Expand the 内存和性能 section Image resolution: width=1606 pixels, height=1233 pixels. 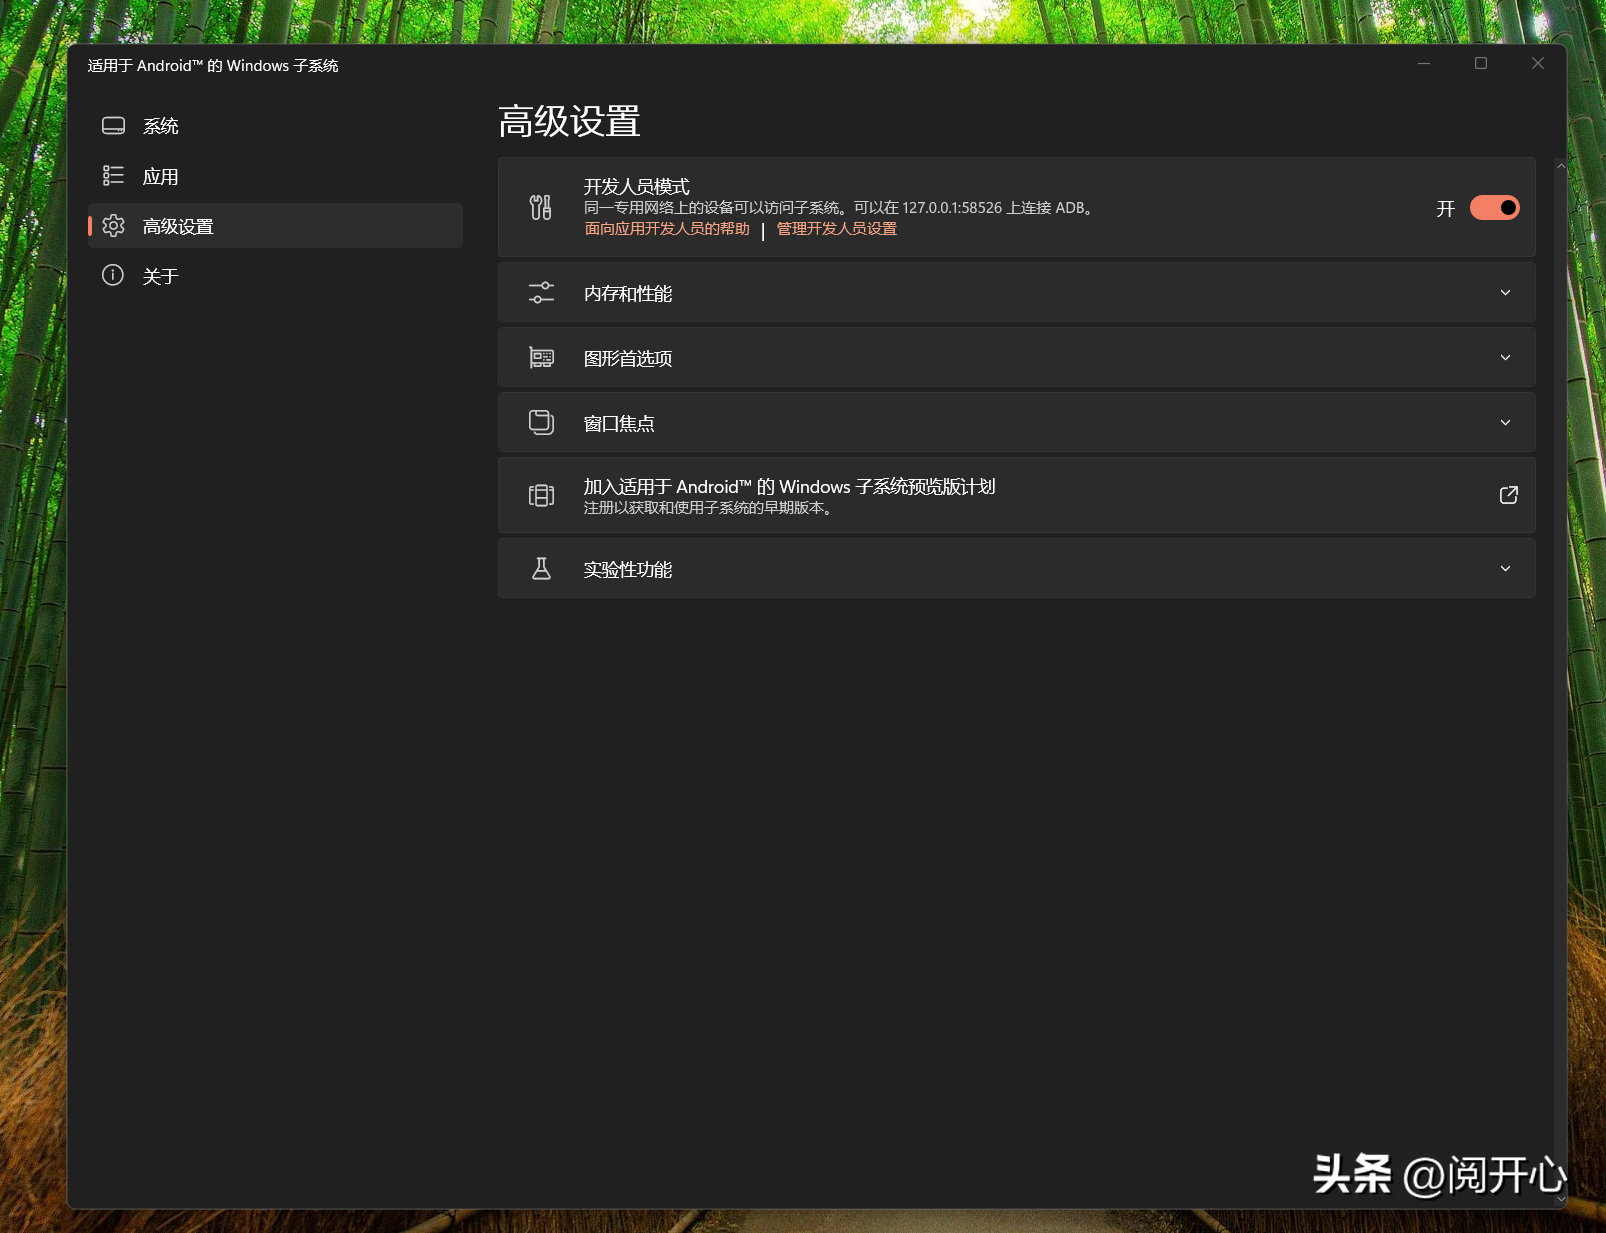1505,292
